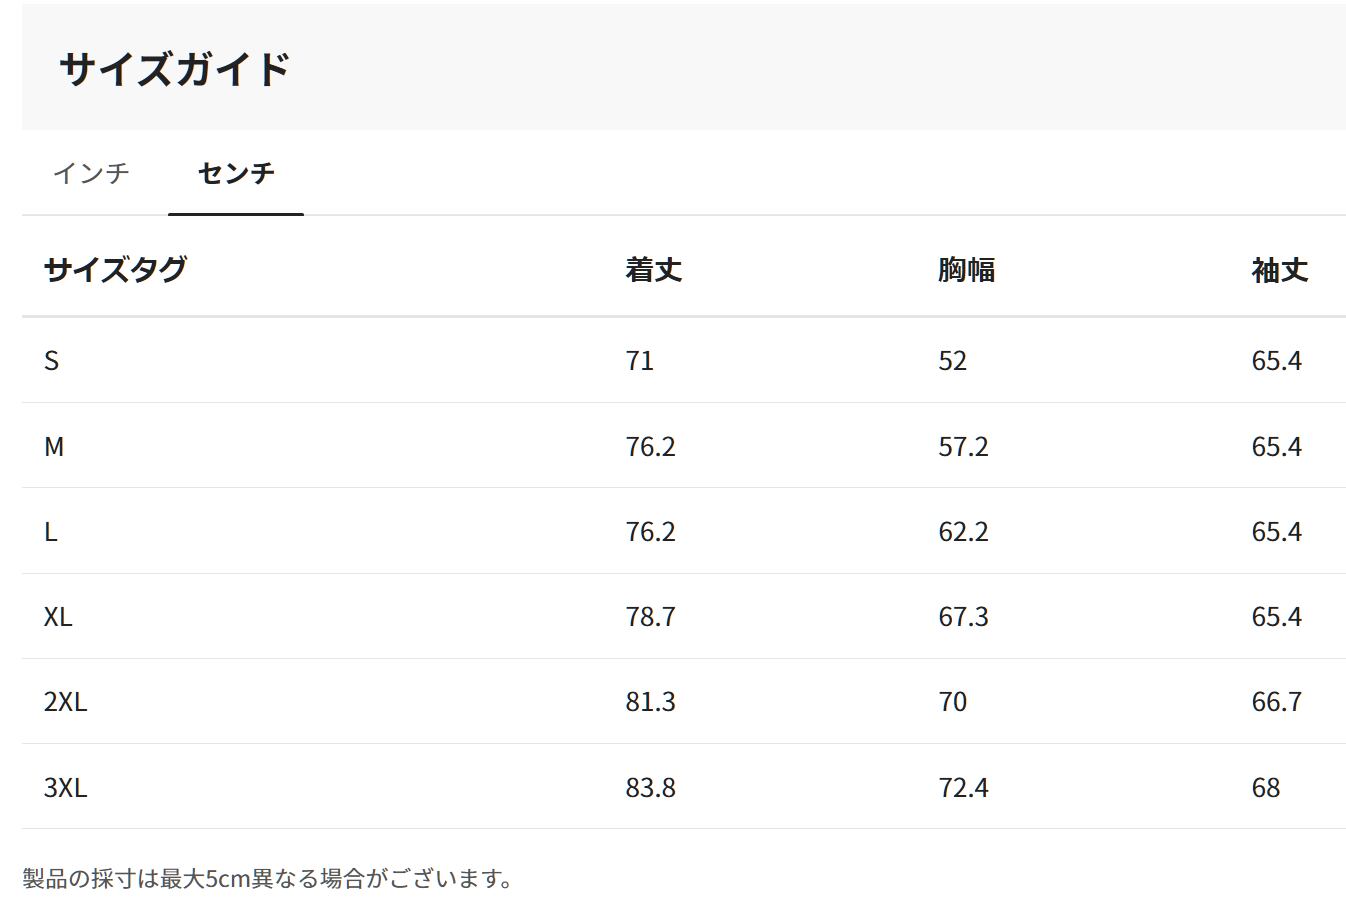The width and height of the screenshot is (1346, 916).
Task: Click chest width value 57.2 for size M
Action: [963, 446]
